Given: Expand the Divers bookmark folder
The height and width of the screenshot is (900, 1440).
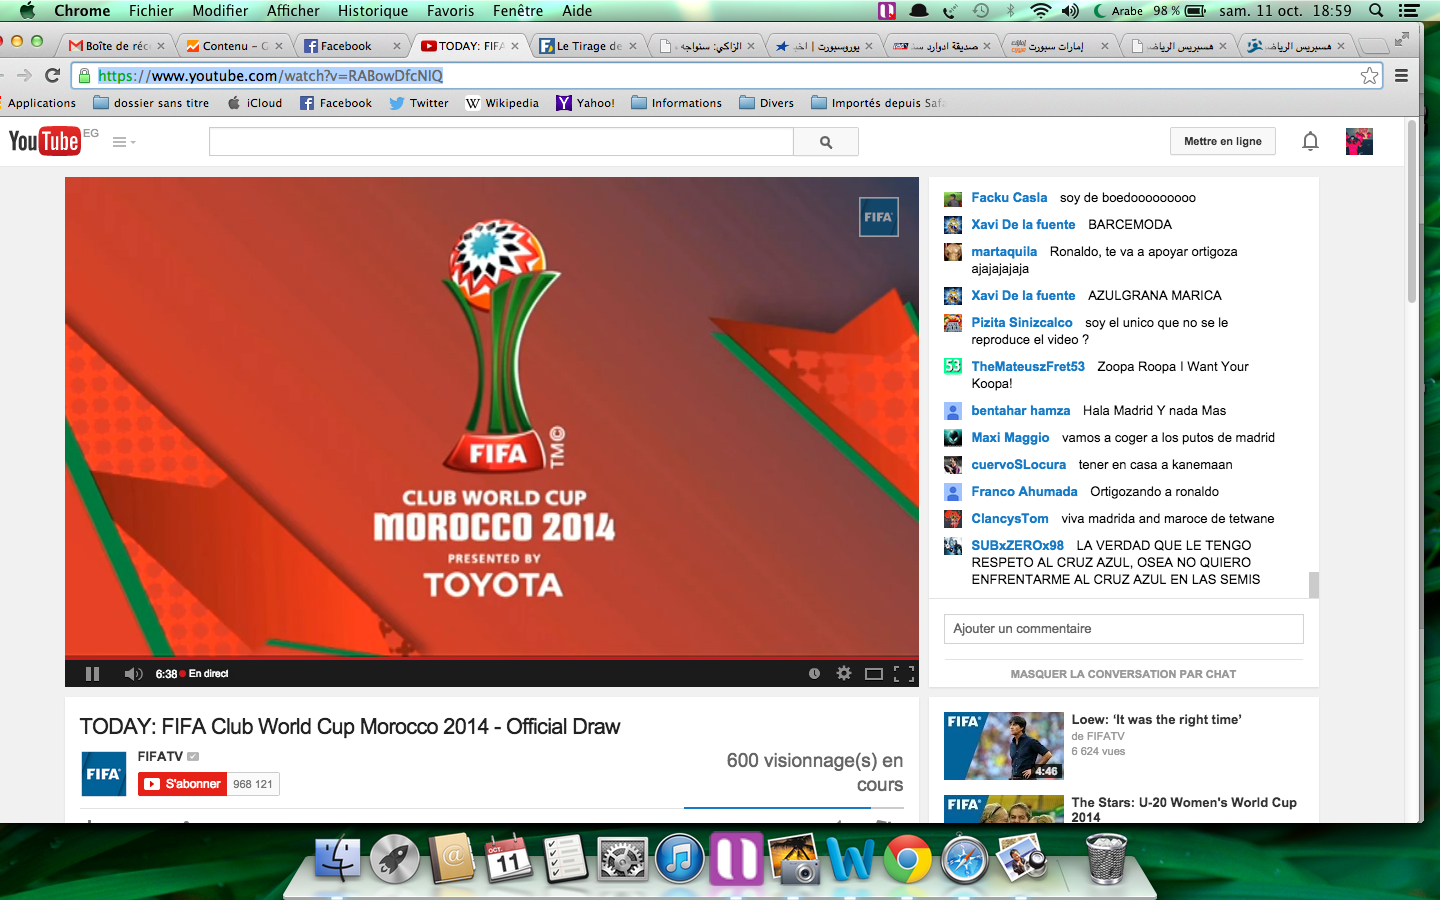Looking at the screenshot, I should pyautogui.click(x=767, y=103).
